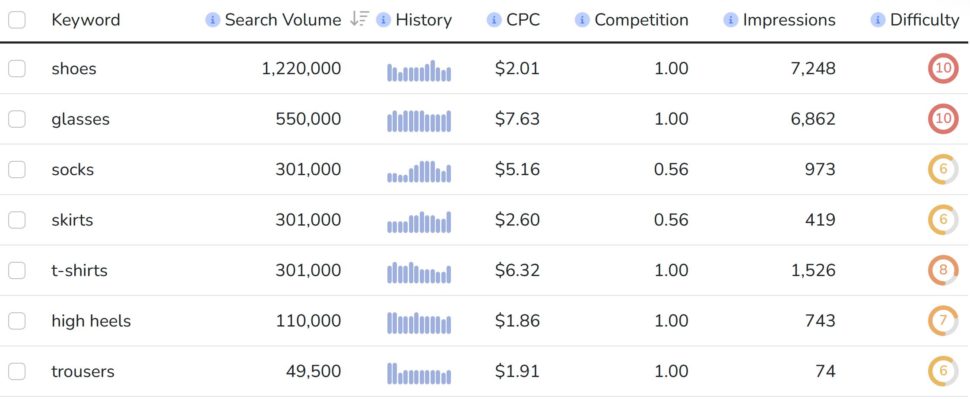Image resolution: width=970 pixels, height=399 pixels.
Task: Select the socks row checkbox
Action: coord(17,169)
